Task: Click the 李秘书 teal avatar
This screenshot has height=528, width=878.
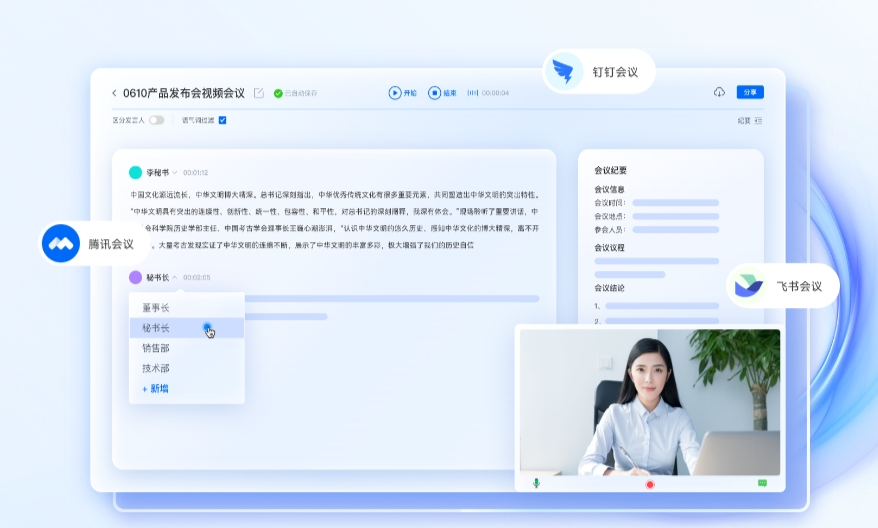Action: [136, 172]
